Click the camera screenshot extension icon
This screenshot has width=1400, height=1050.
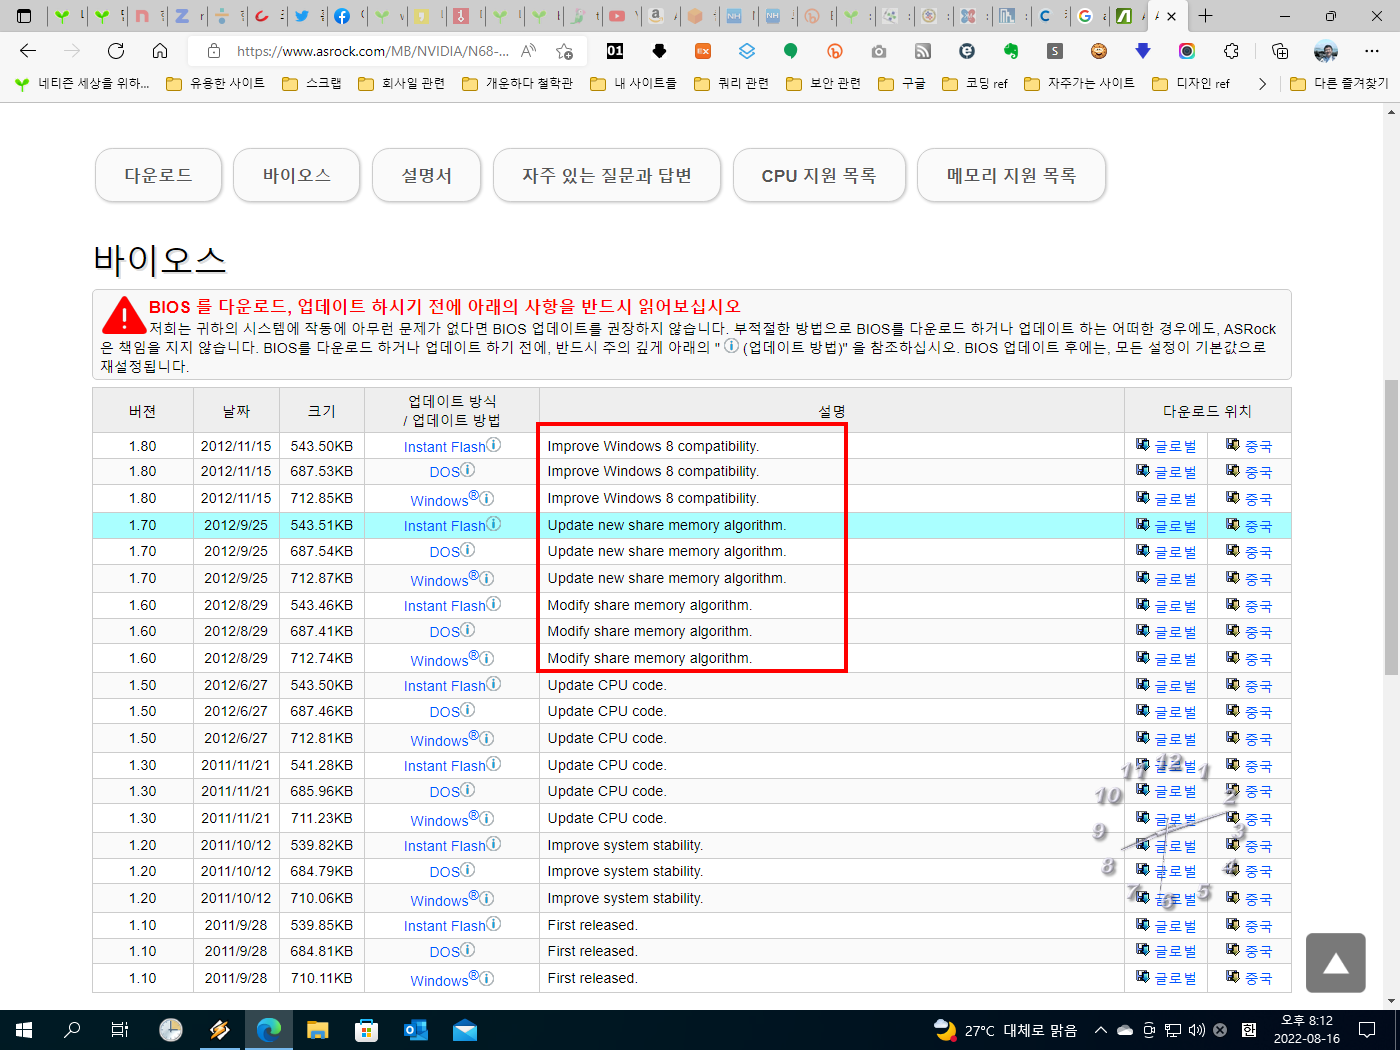(879, 51)
